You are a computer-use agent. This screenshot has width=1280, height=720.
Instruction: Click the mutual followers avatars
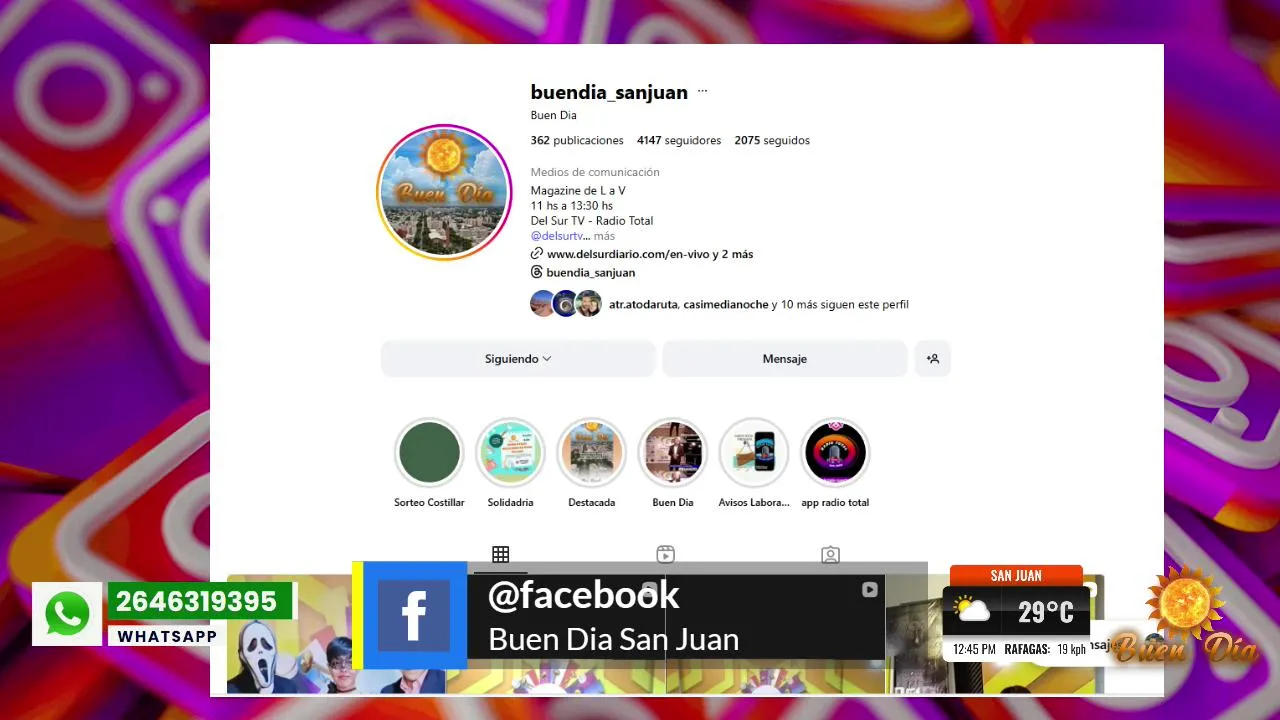click(x=566, y=304)
